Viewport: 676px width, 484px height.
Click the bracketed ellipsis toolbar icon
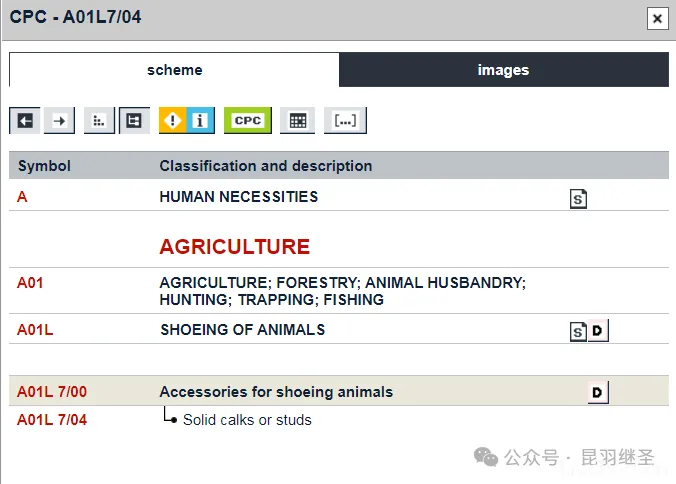coord(345,121)
